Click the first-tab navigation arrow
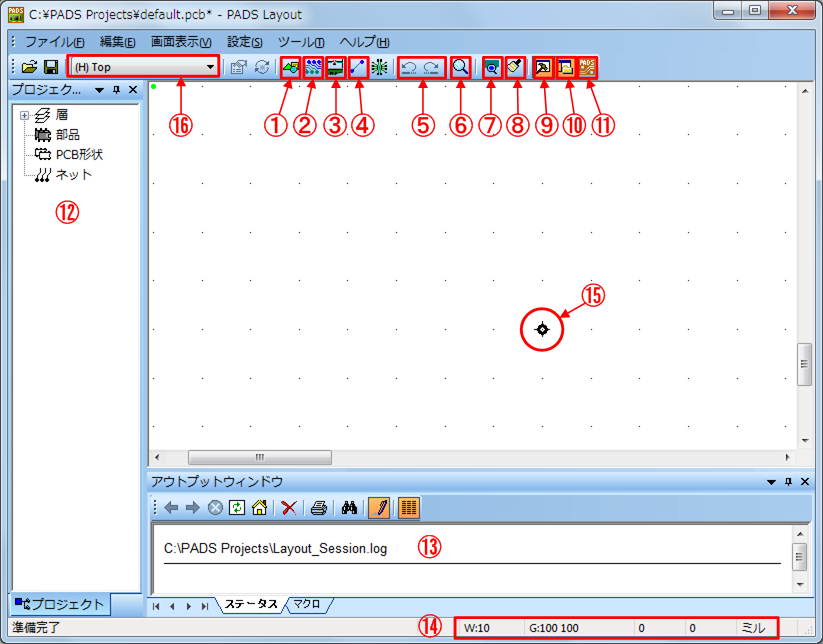Screen dimensions: 823x644 pos(156,606)
